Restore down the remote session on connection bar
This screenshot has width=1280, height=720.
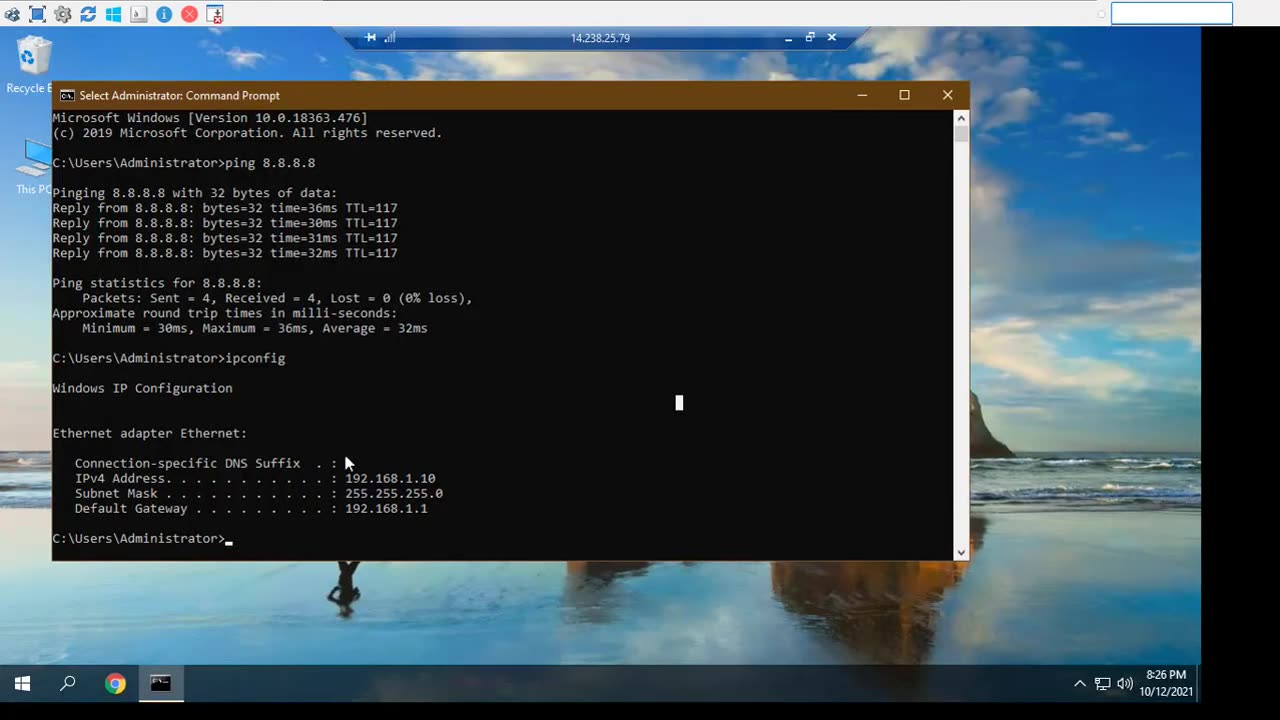coord(810,38)
